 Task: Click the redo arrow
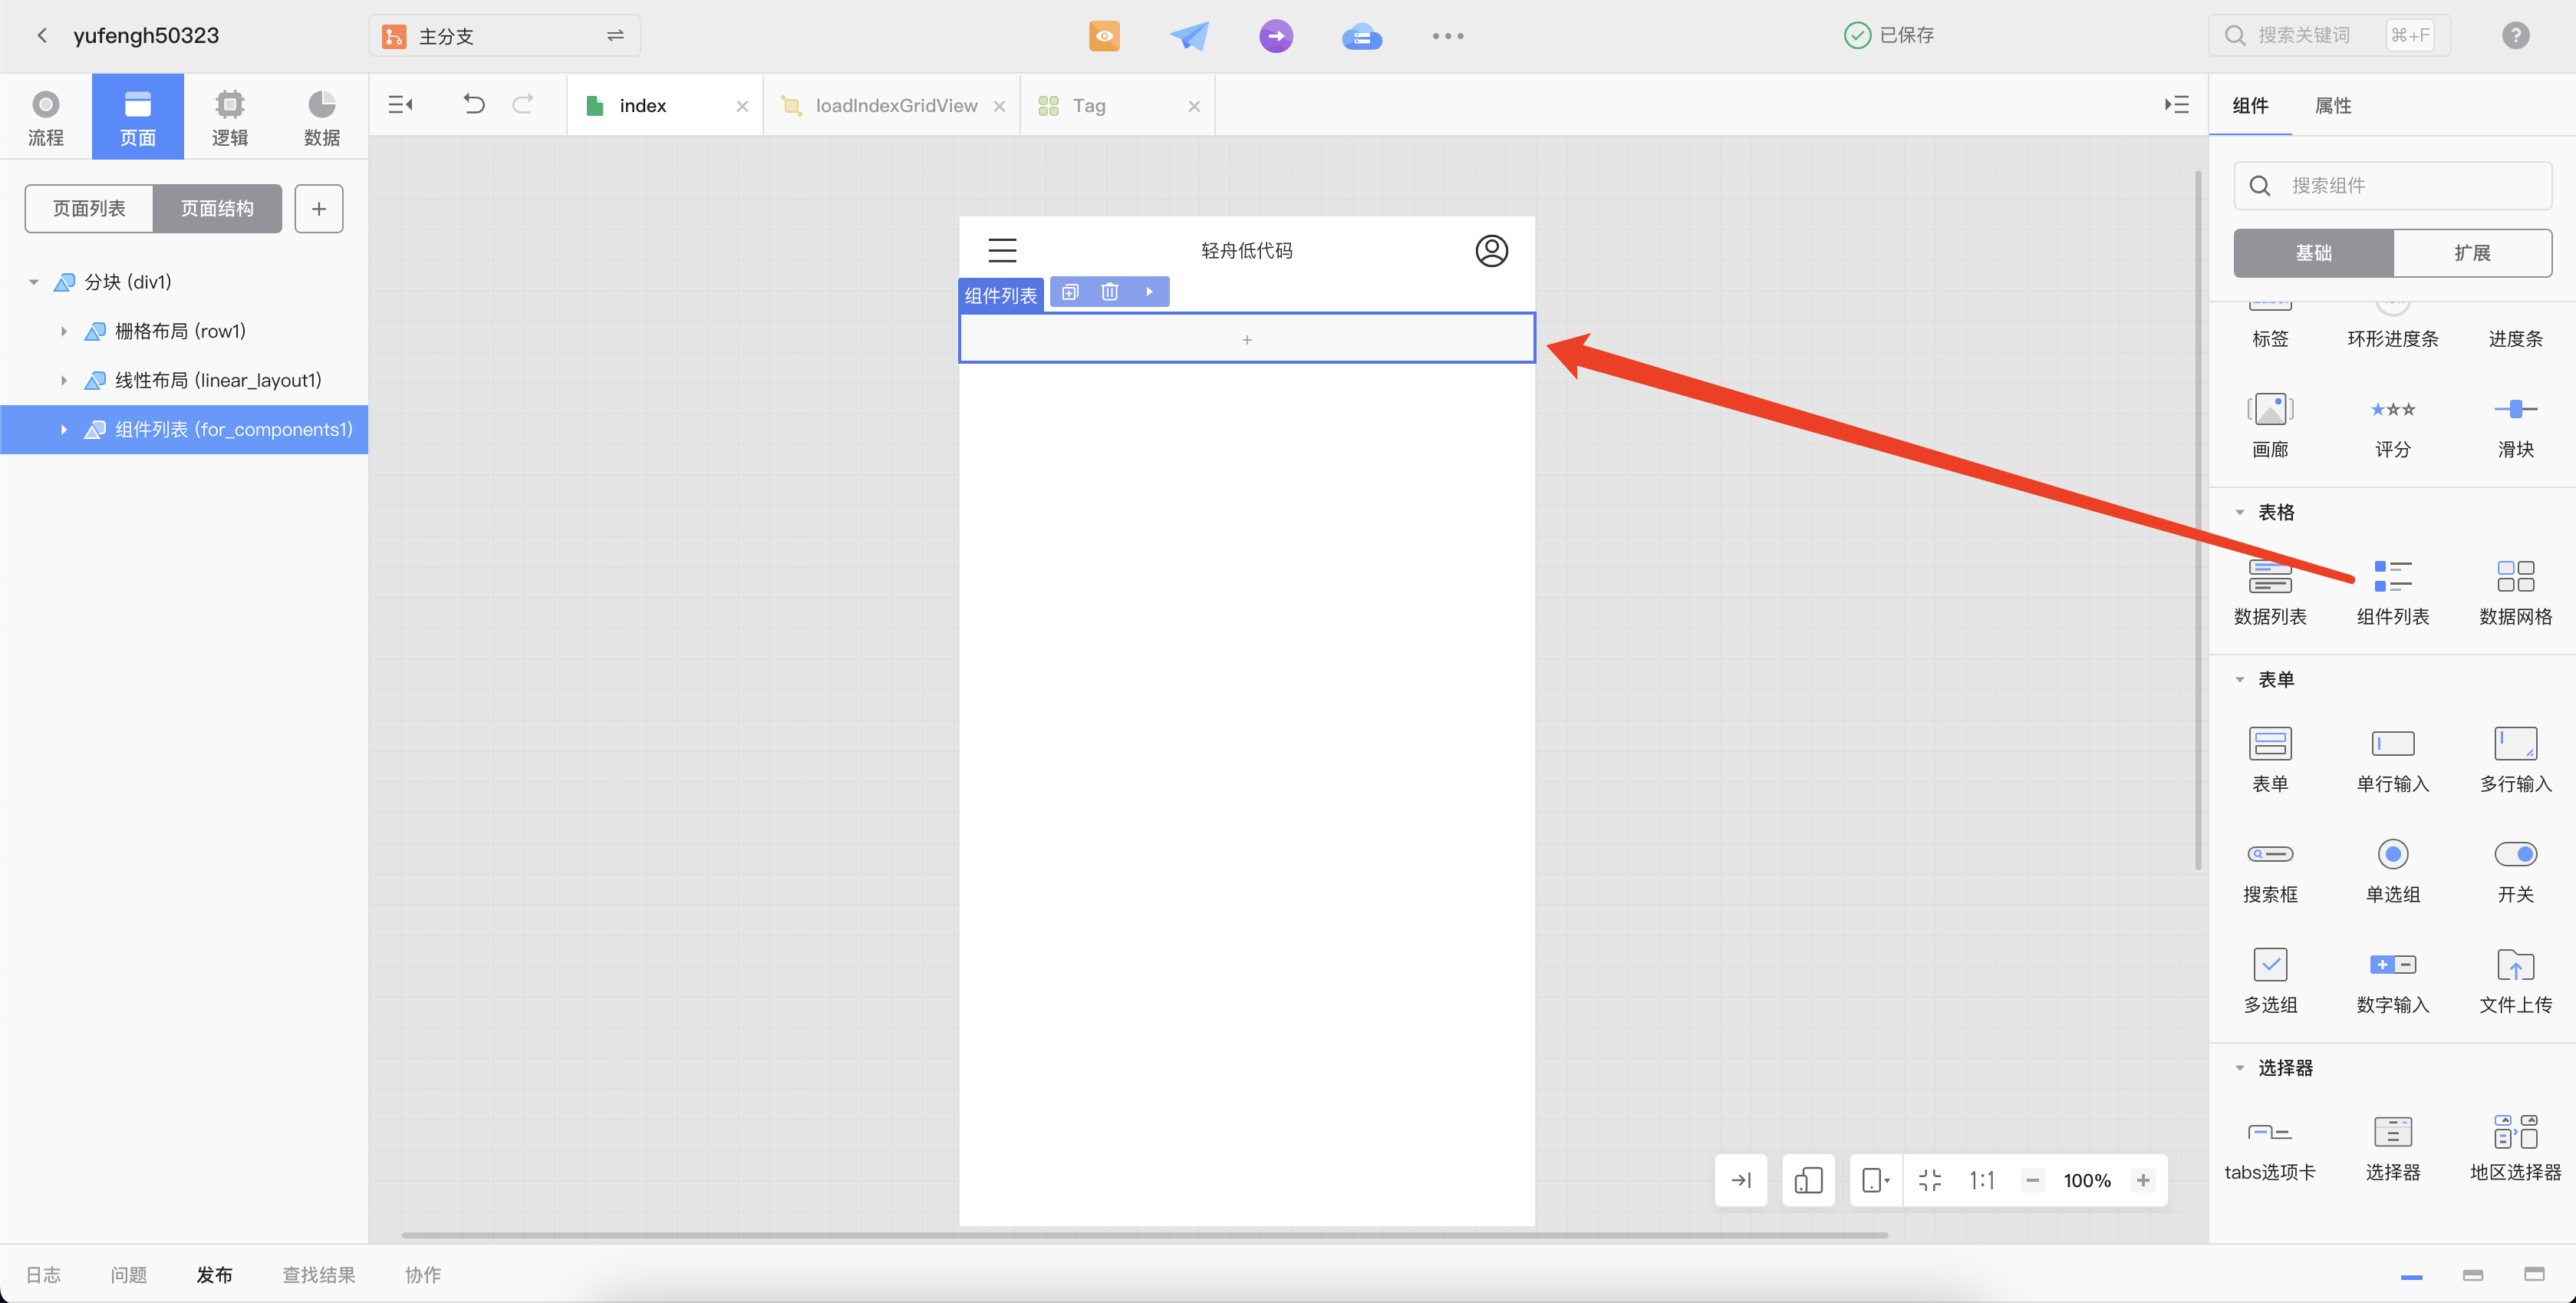click(523, 104)
